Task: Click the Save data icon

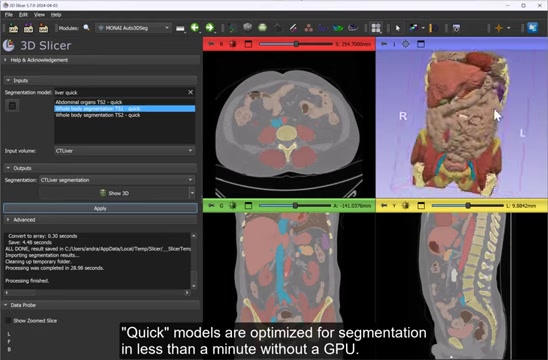Action: (43, 28)
